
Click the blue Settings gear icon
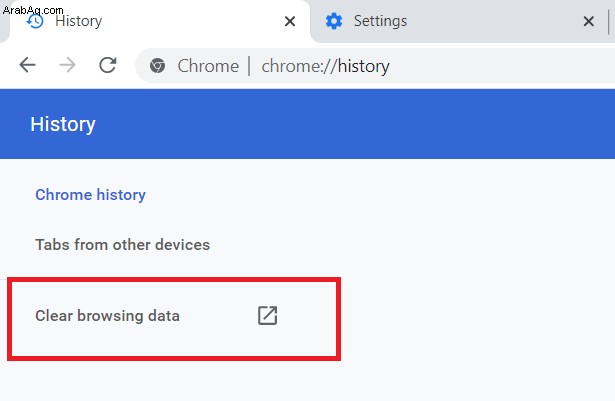click(x=334, y=21)
